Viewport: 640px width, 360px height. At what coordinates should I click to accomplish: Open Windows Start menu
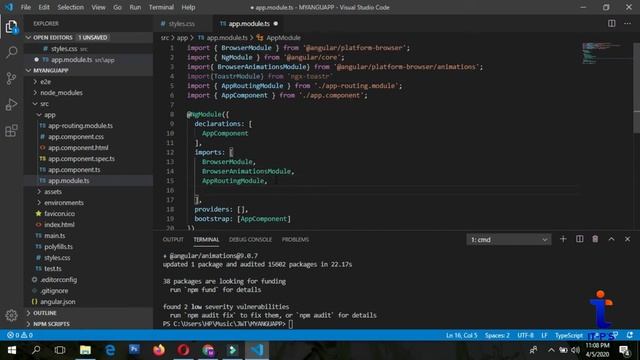(12, 350)
